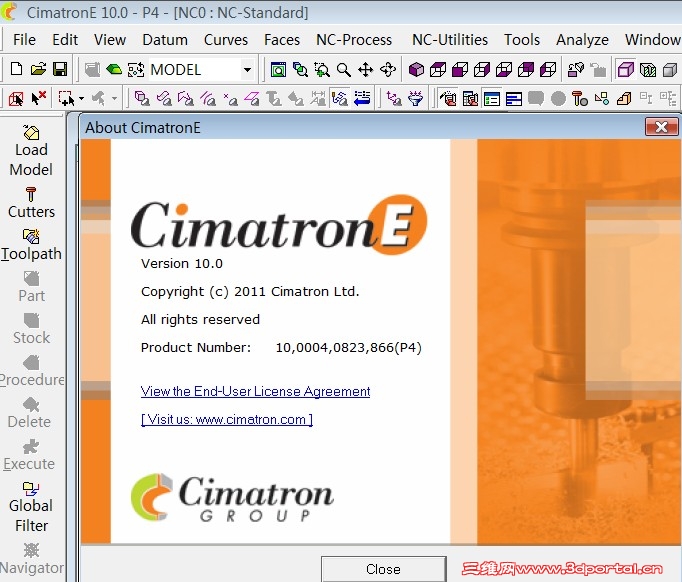
Task: Open the Datum menu
Action: 165,40
